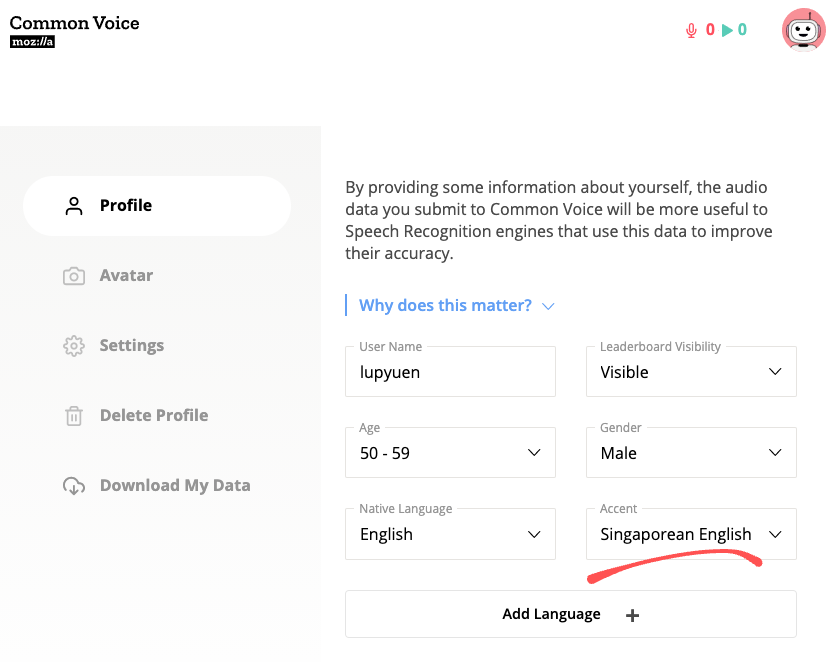Image resolution: width=837 pixels, height=662 pixels.
Task: Expand the chevron next to Why does this matter
Action: tap(548, 306)
